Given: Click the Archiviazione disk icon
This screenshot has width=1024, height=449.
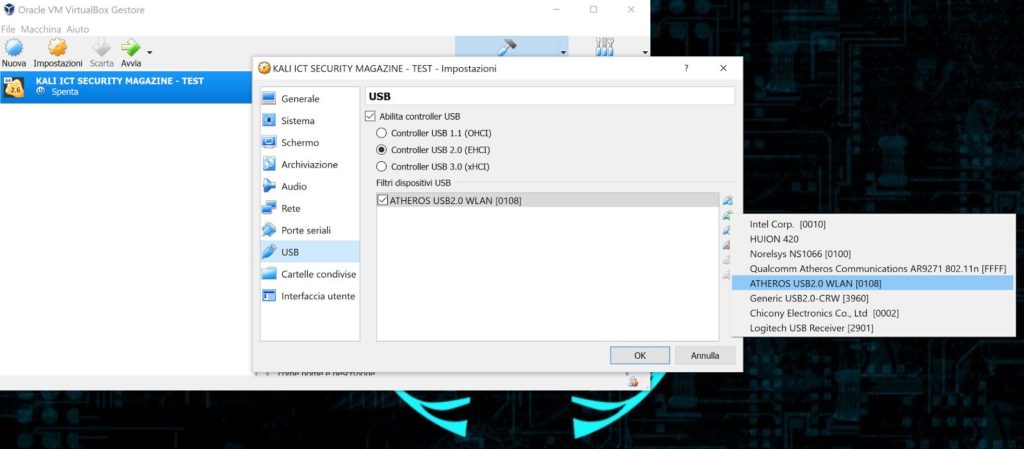Looking at the screenshot, I should (269, 164).
